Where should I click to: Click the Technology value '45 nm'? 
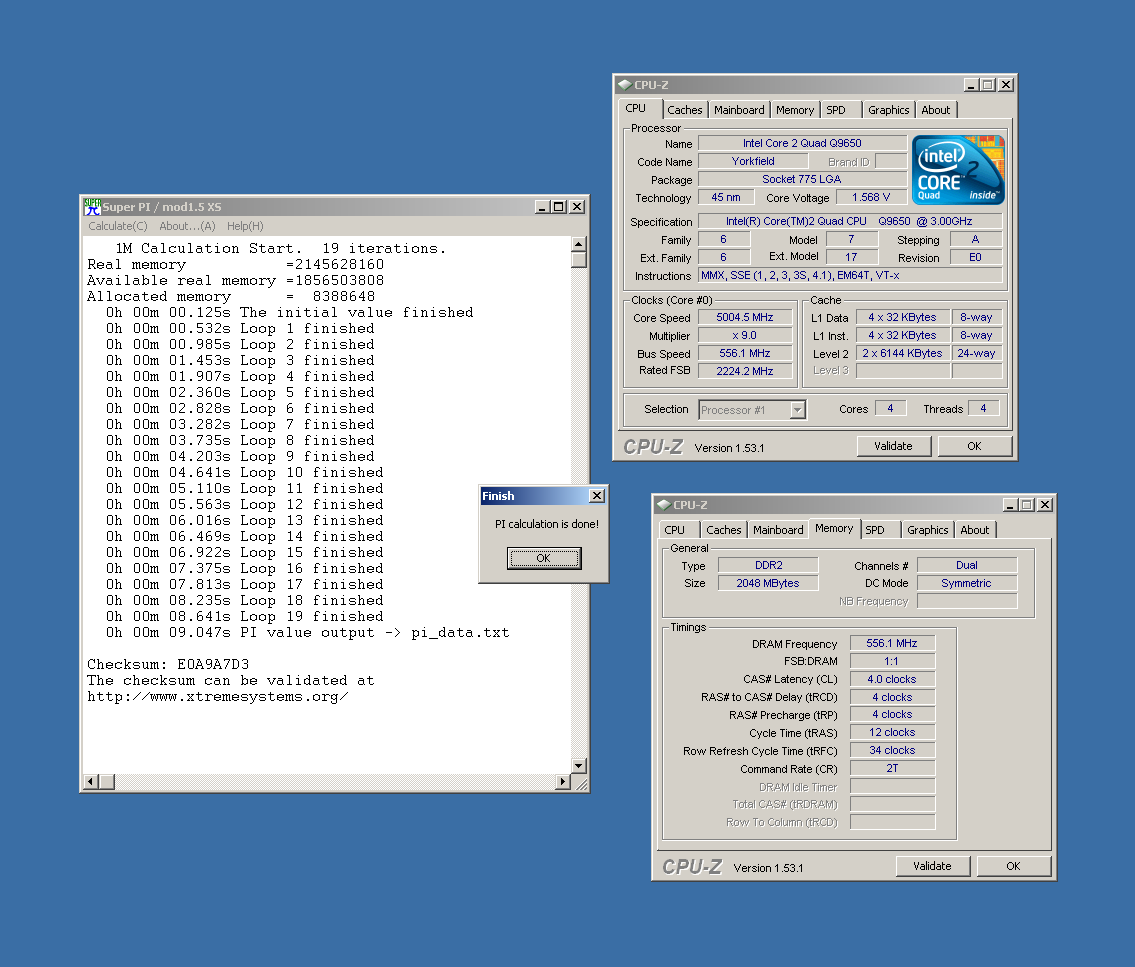point(726,198)
